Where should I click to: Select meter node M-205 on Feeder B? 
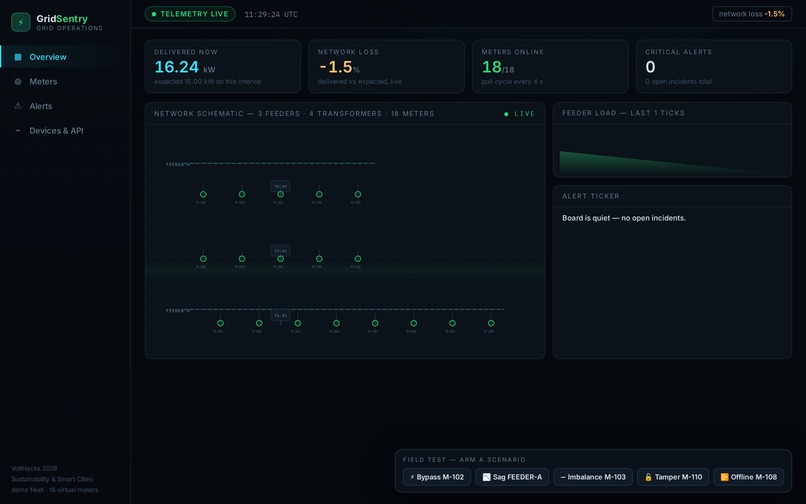[375, 323]
